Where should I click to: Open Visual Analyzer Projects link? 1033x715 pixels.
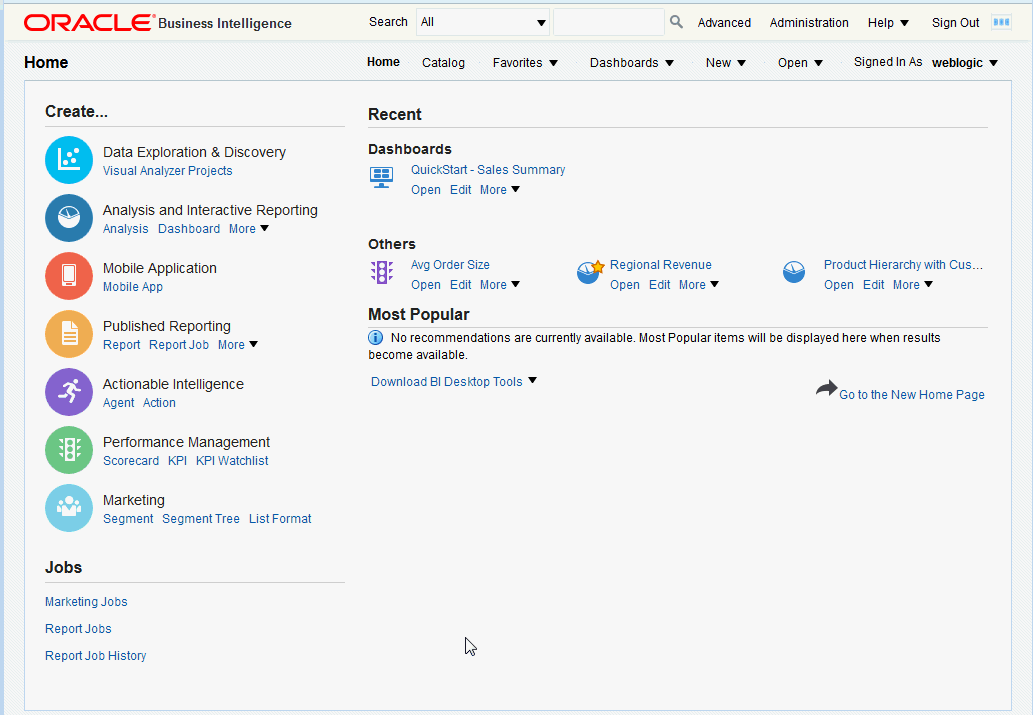coord(167,171)
